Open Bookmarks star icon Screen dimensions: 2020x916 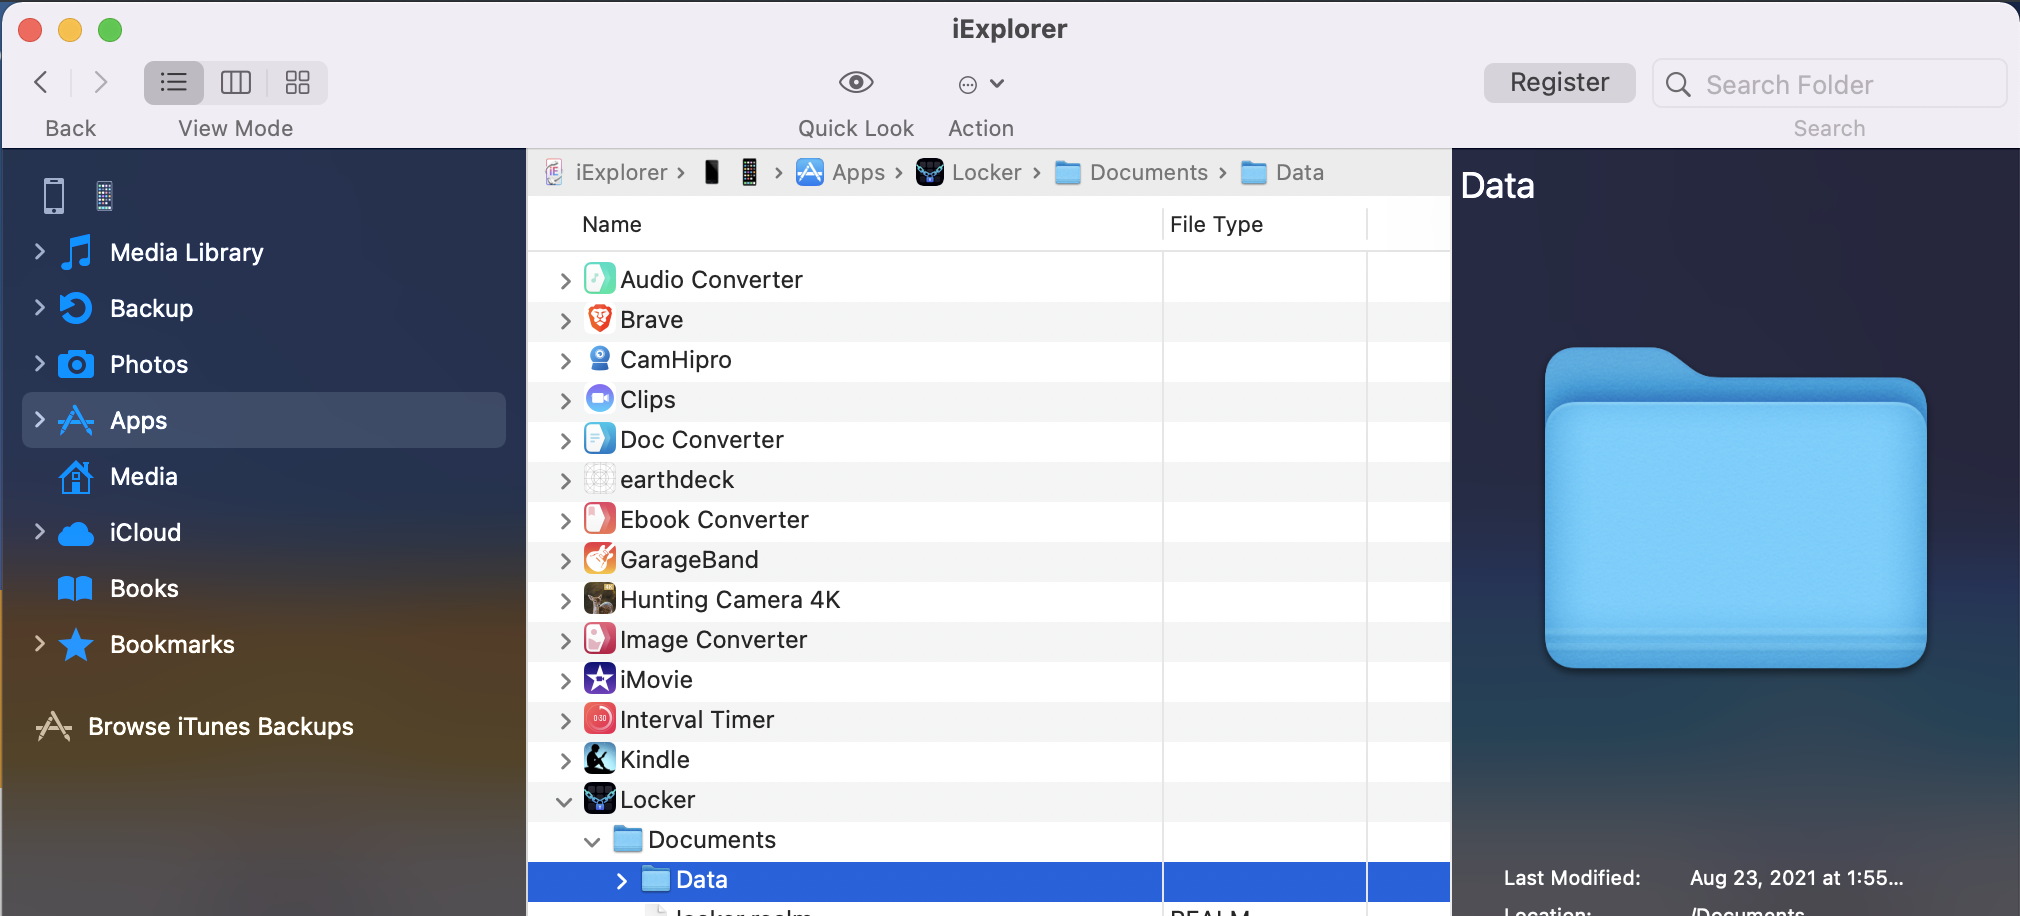76,644
